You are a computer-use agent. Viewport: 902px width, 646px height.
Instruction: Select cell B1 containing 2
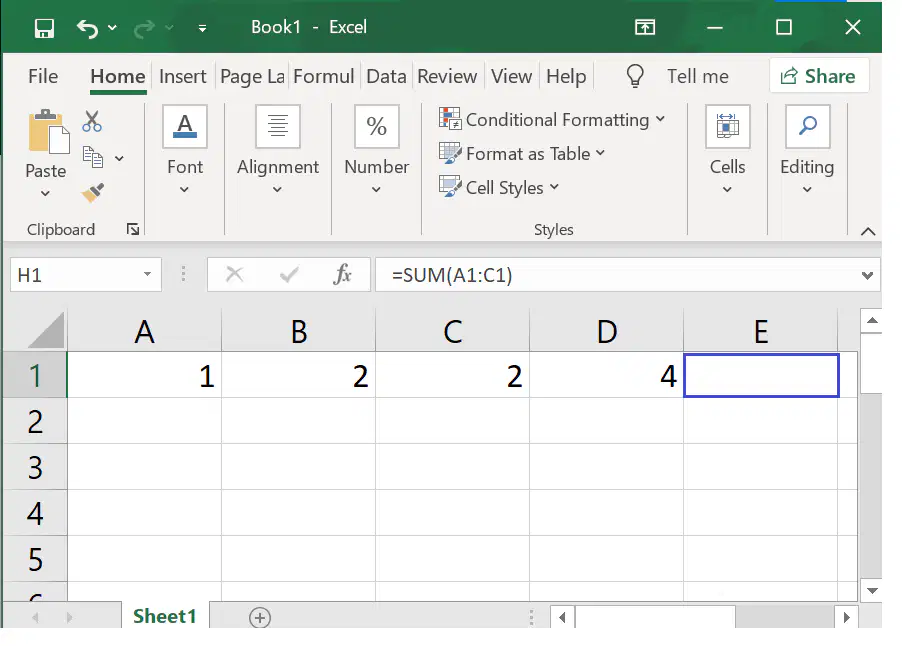[x=299, y=376]
